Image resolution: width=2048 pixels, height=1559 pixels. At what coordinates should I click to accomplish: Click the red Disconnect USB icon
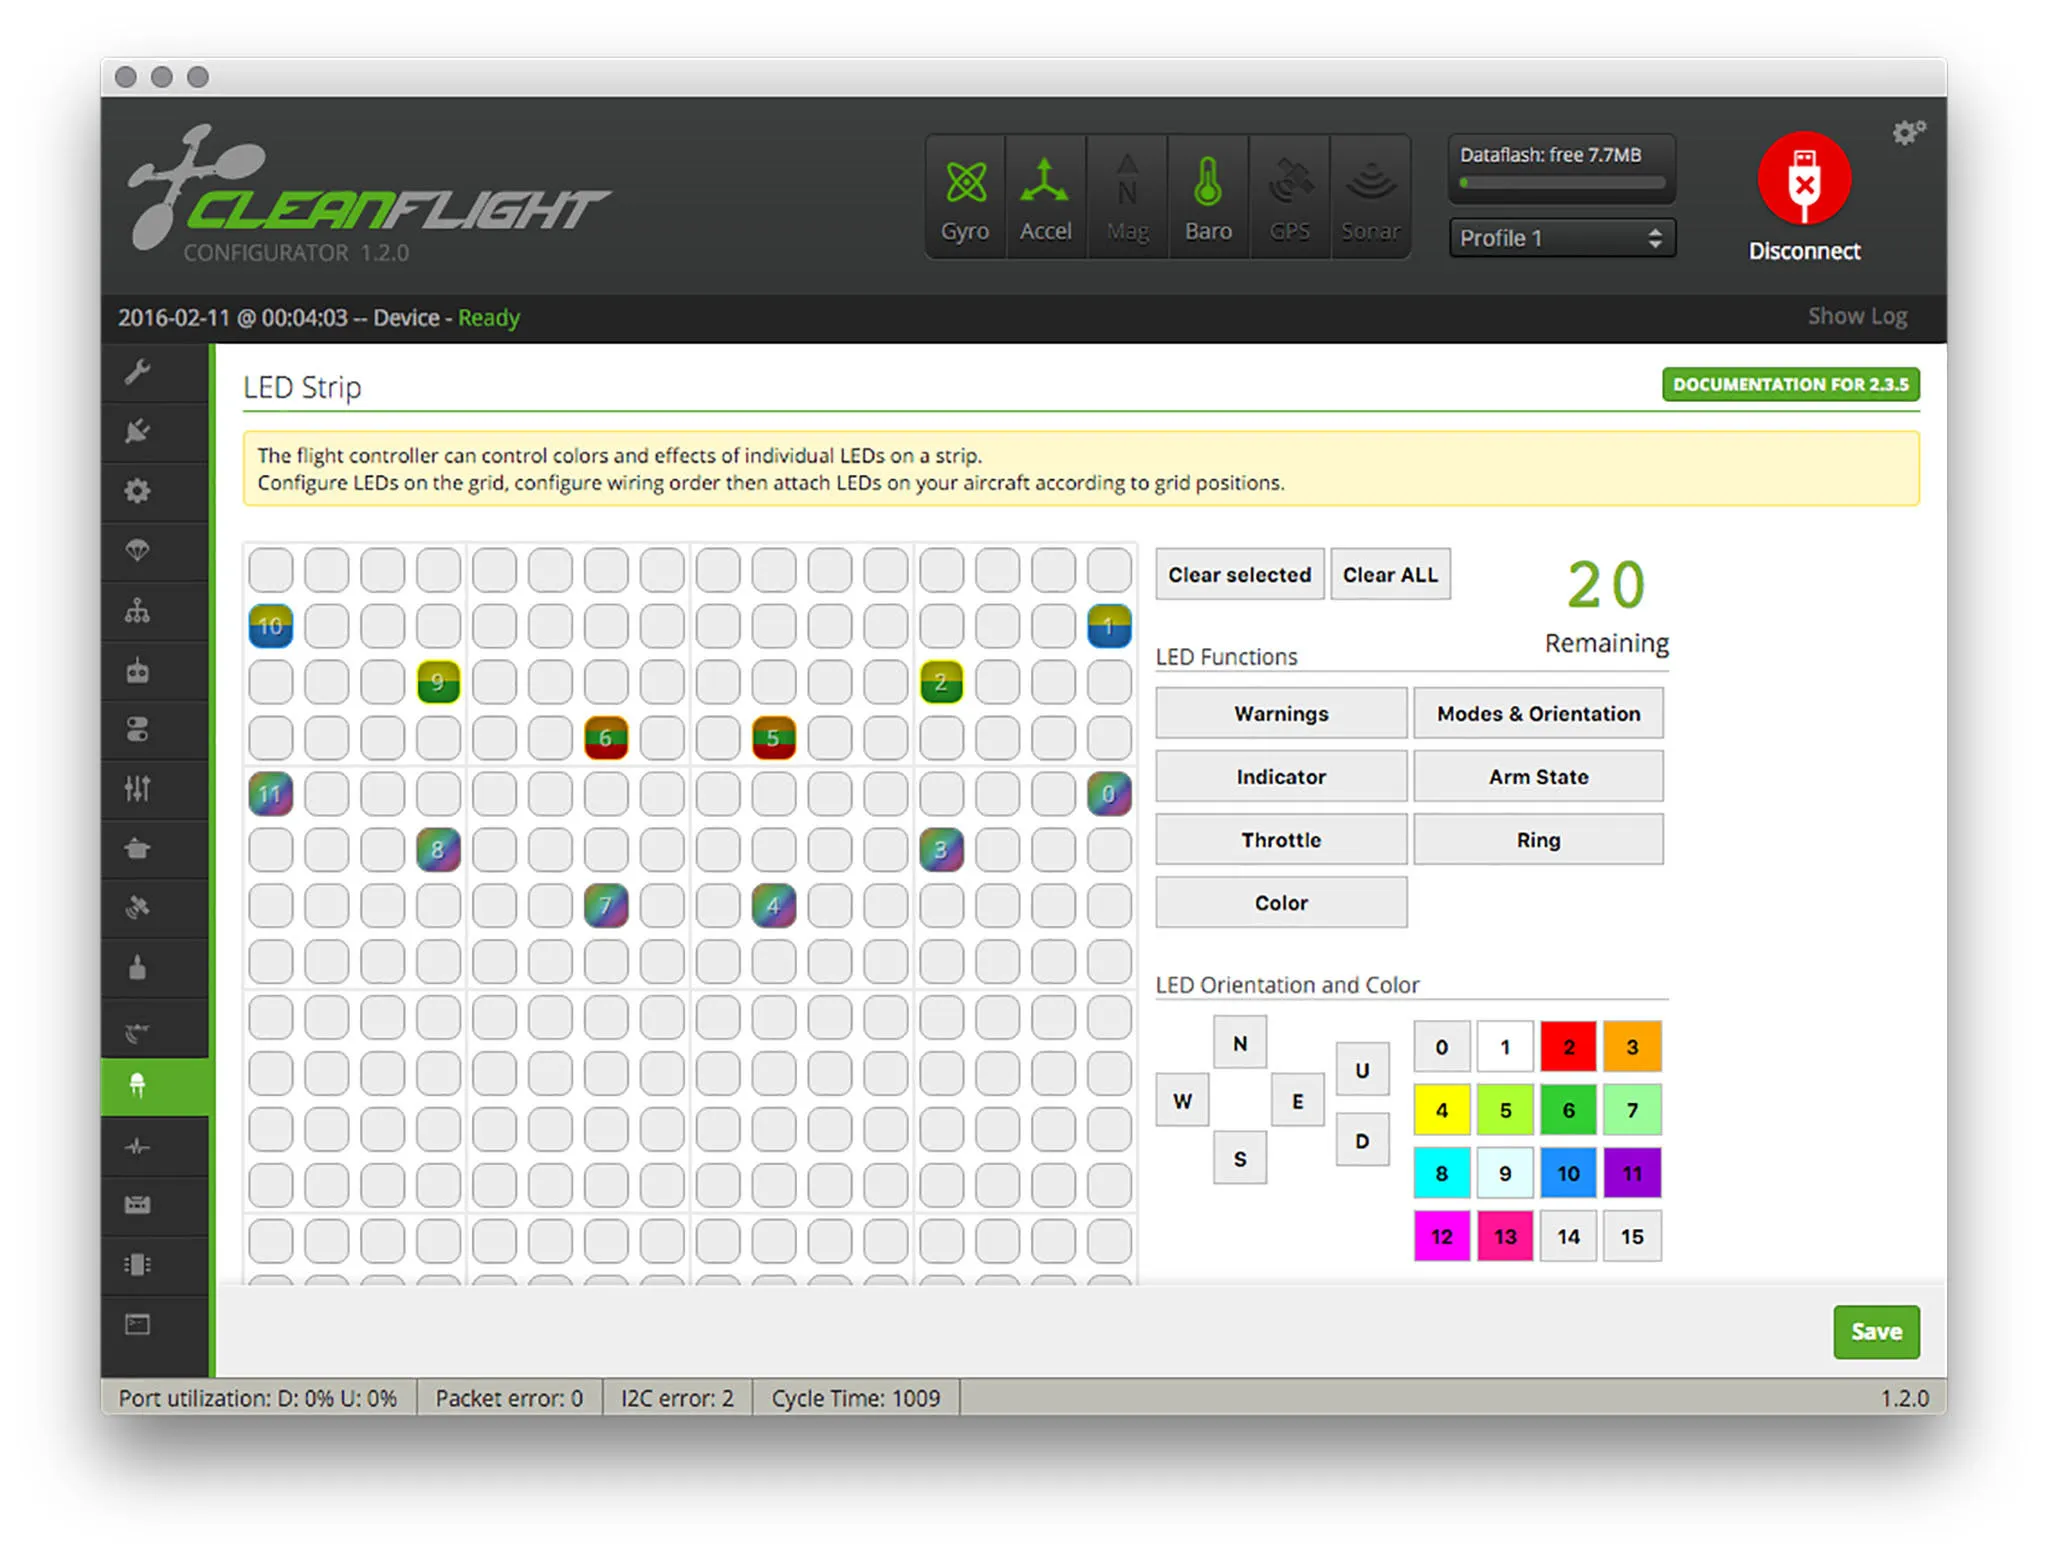1803,180
